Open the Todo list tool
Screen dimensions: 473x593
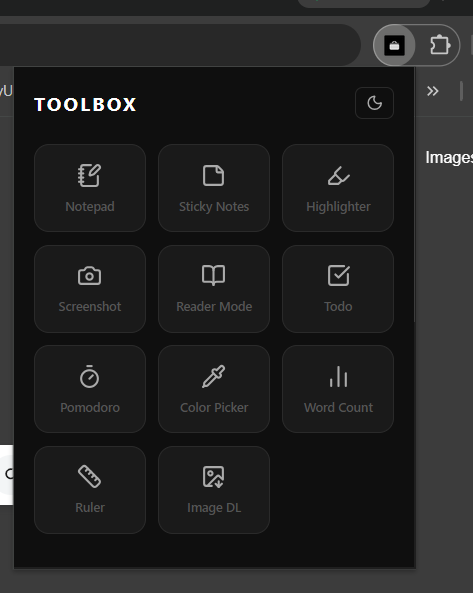(x=338, y=289)
